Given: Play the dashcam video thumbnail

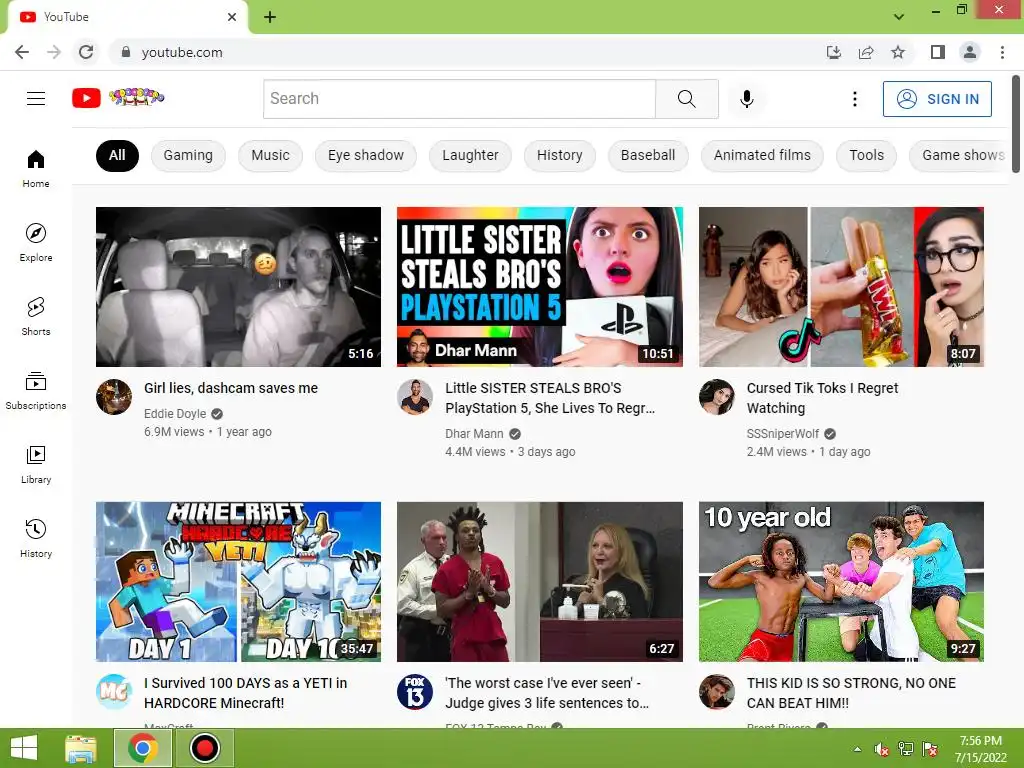Looking at the screenshot, I should [238, 287].
